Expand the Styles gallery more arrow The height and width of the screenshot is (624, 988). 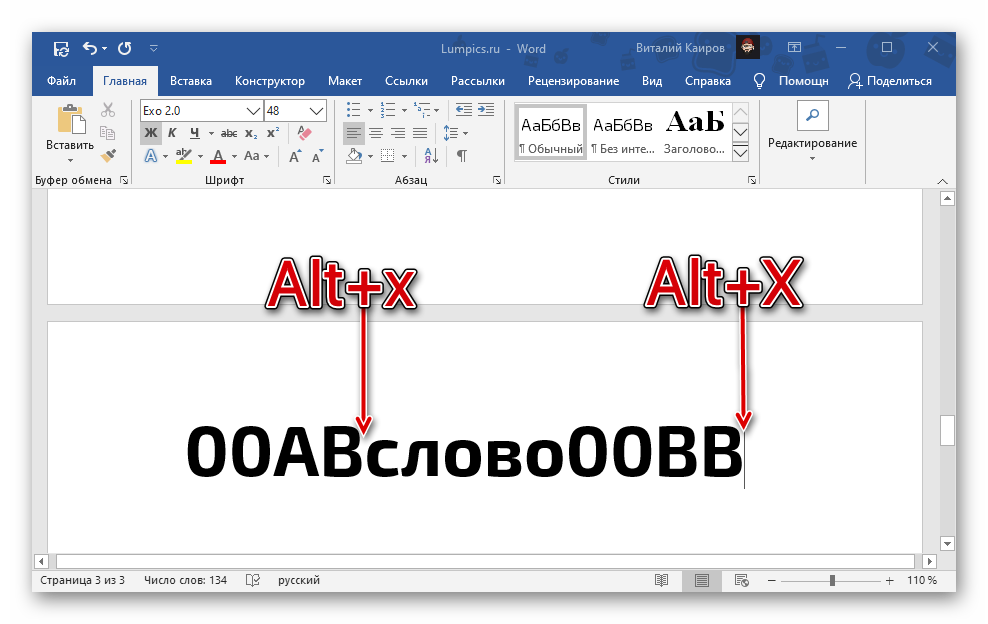(x=741, y=153)
